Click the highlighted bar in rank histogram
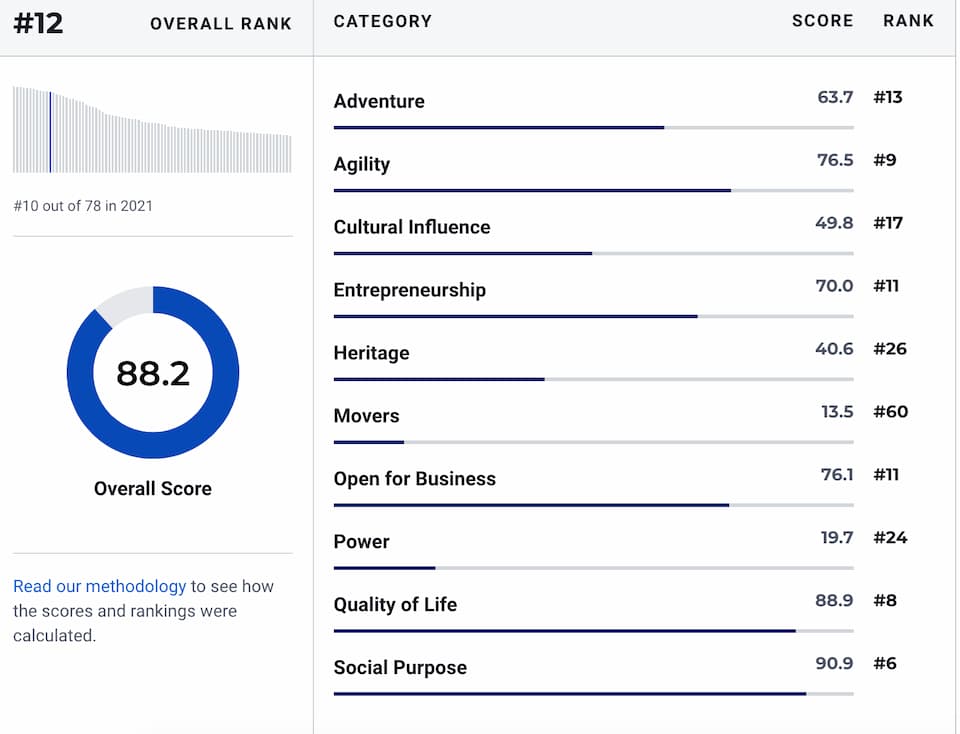The height and width of the screenshot is (734, 960). (x=50, y=131)
